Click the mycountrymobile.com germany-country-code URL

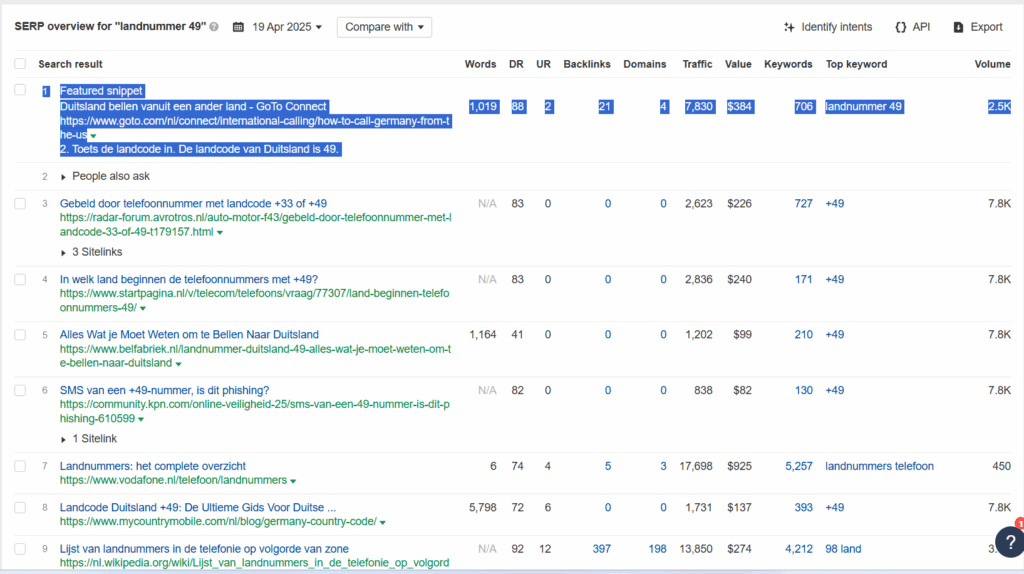coord(218,522)
